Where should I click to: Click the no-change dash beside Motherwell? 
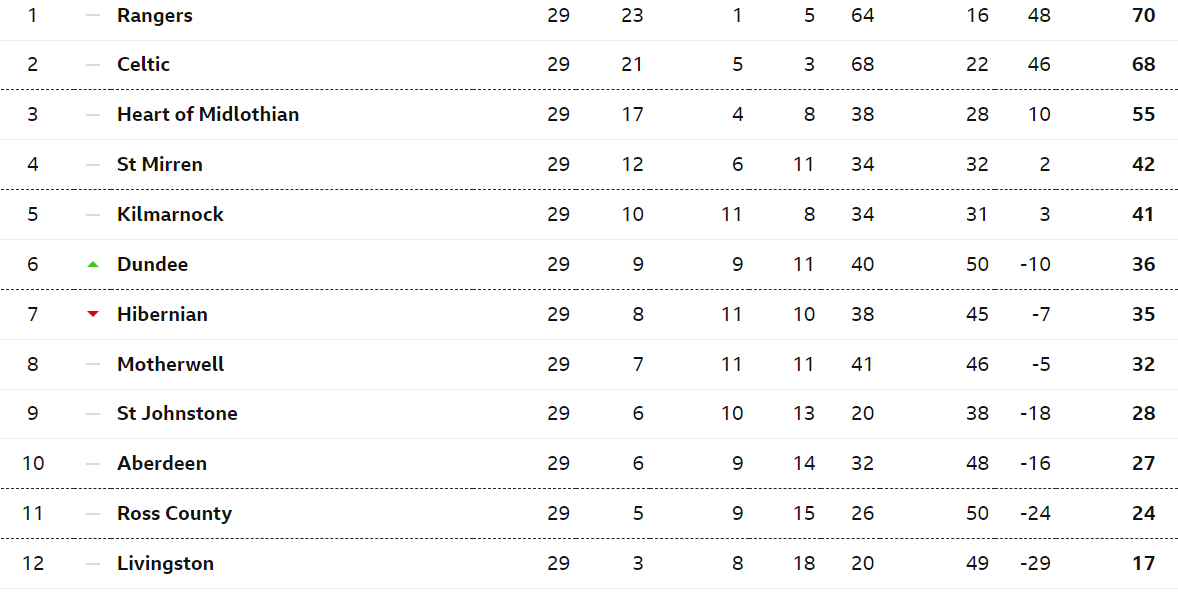pyautogui.click(x=93, y=364)
